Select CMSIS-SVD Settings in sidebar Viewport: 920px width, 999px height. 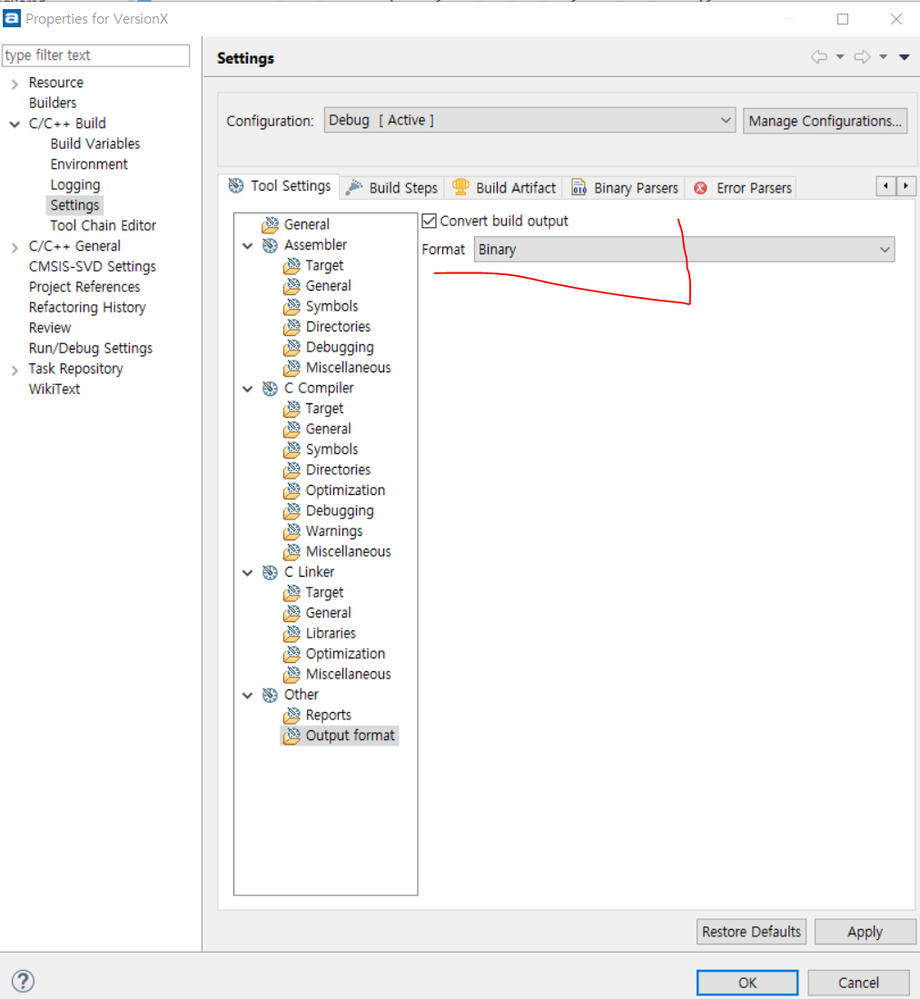pos(92,266)
